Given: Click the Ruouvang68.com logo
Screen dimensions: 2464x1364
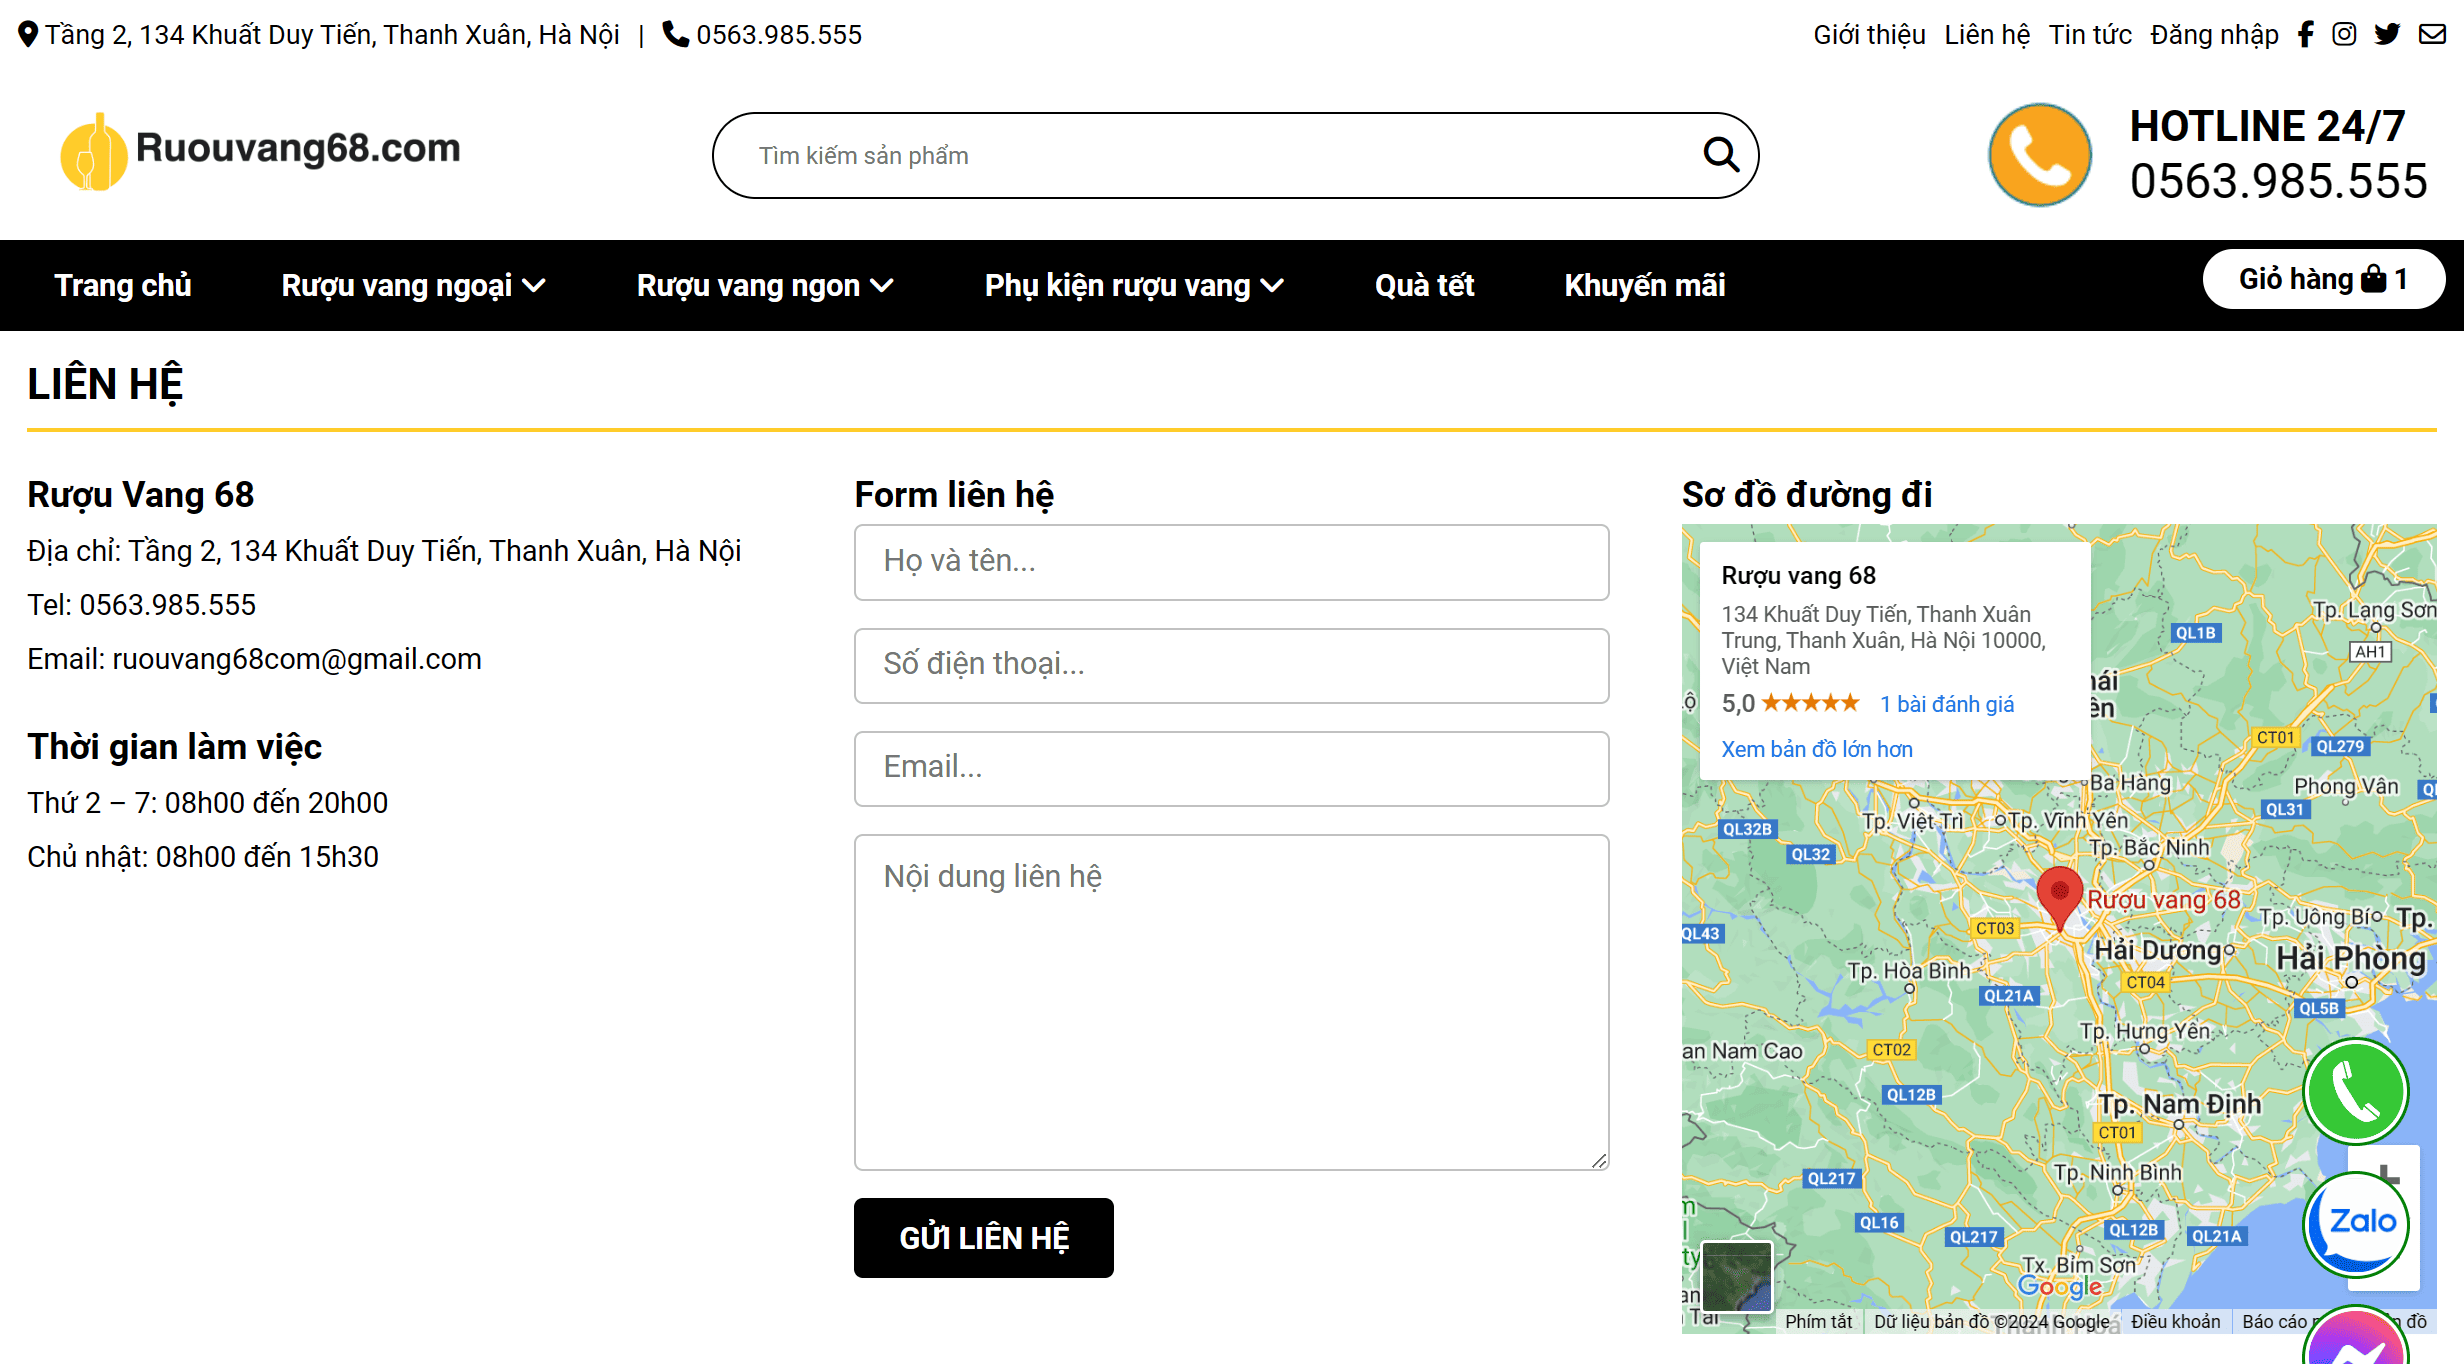Looking at the screenshot, I should 260,150.
